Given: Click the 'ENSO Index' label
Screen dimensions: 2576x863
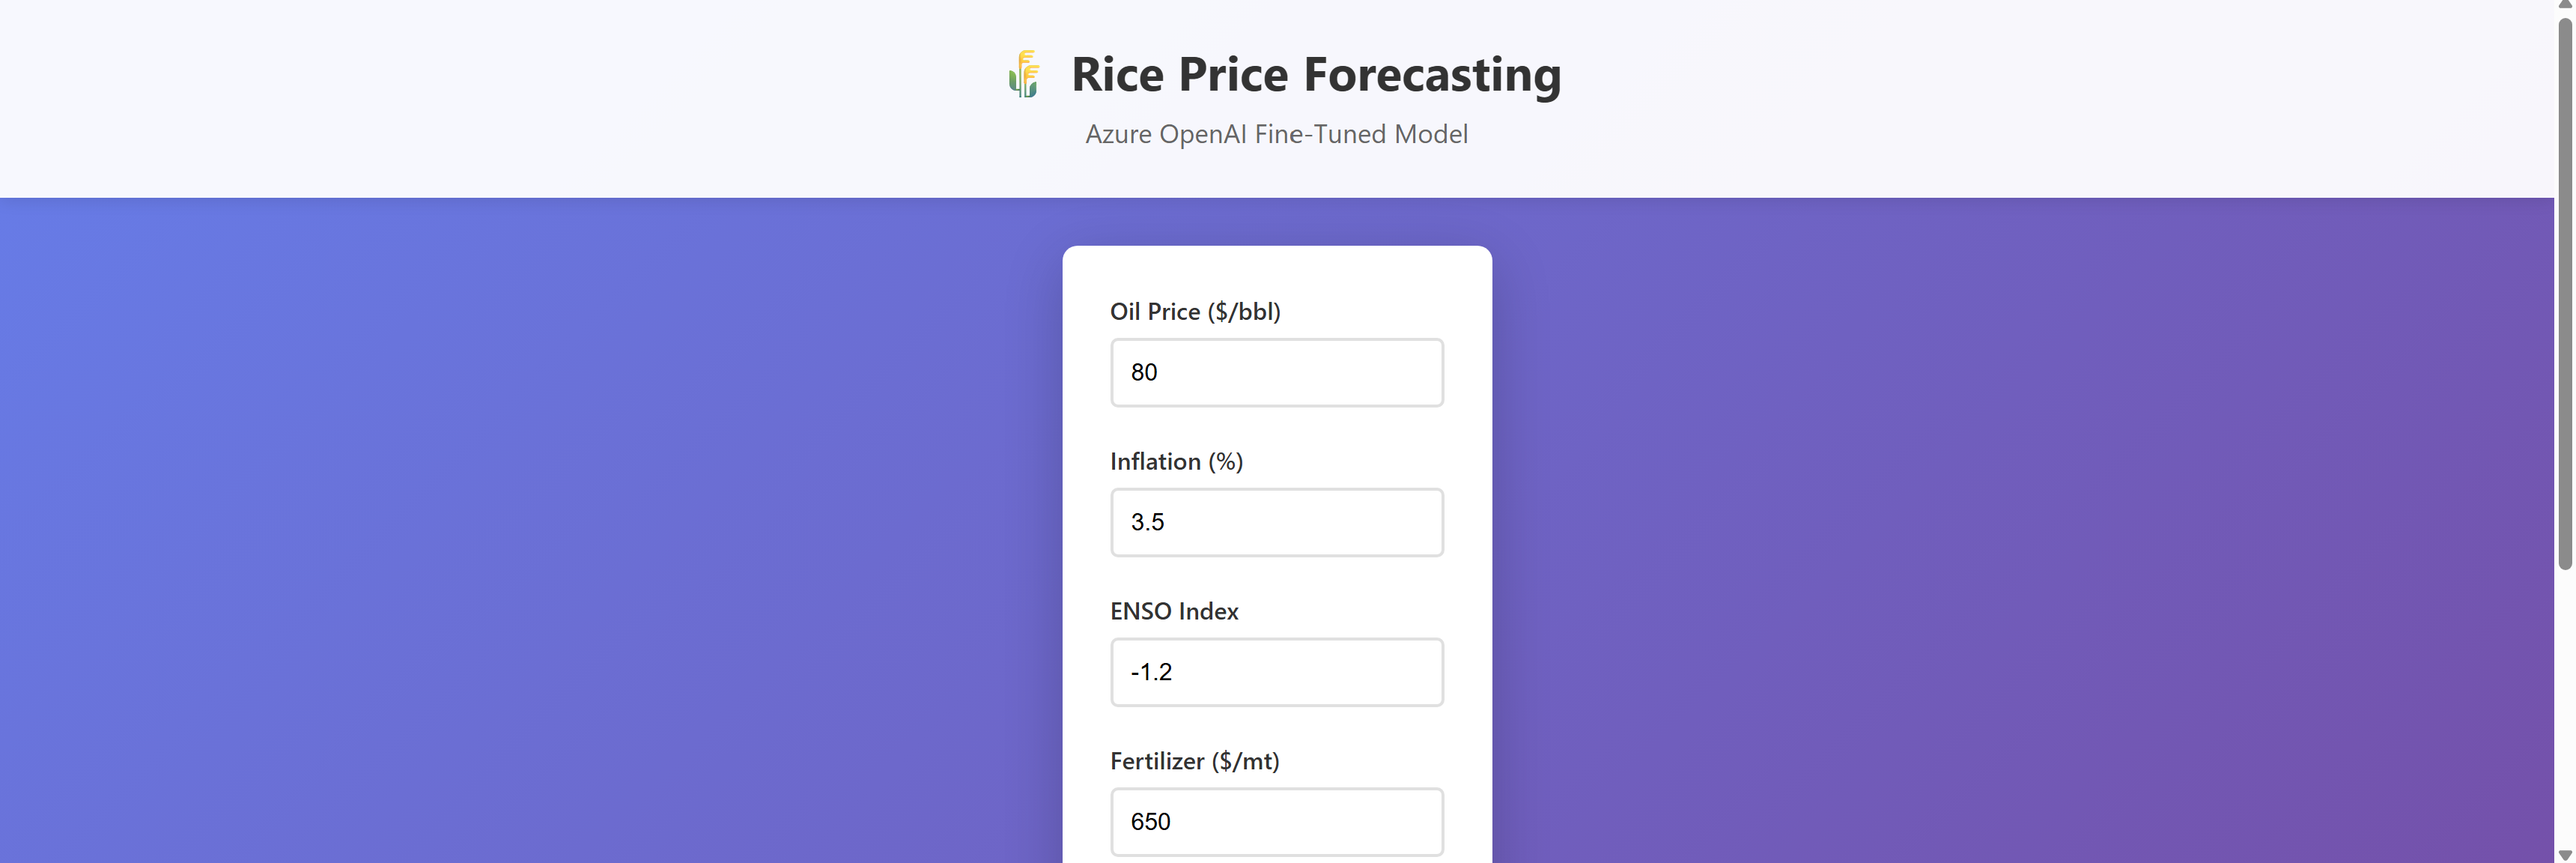Looking at the screenshot, I should tap(1173, 612).
